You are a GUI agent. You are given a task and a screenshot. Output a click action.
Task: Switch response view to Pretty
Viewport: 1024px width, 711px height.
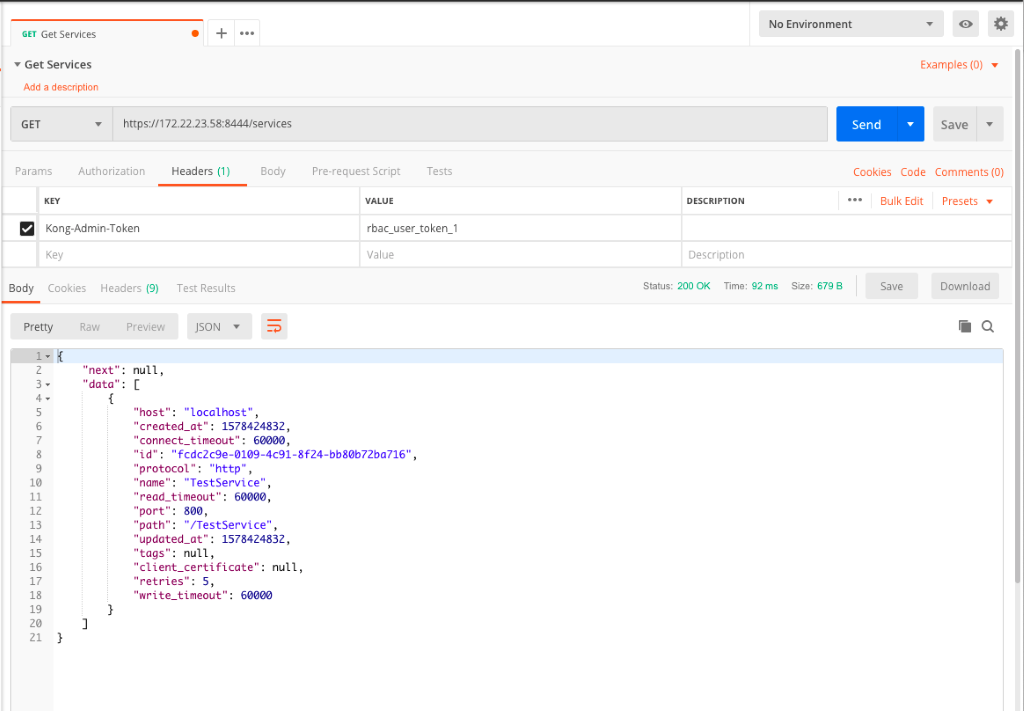coord(38,326)
